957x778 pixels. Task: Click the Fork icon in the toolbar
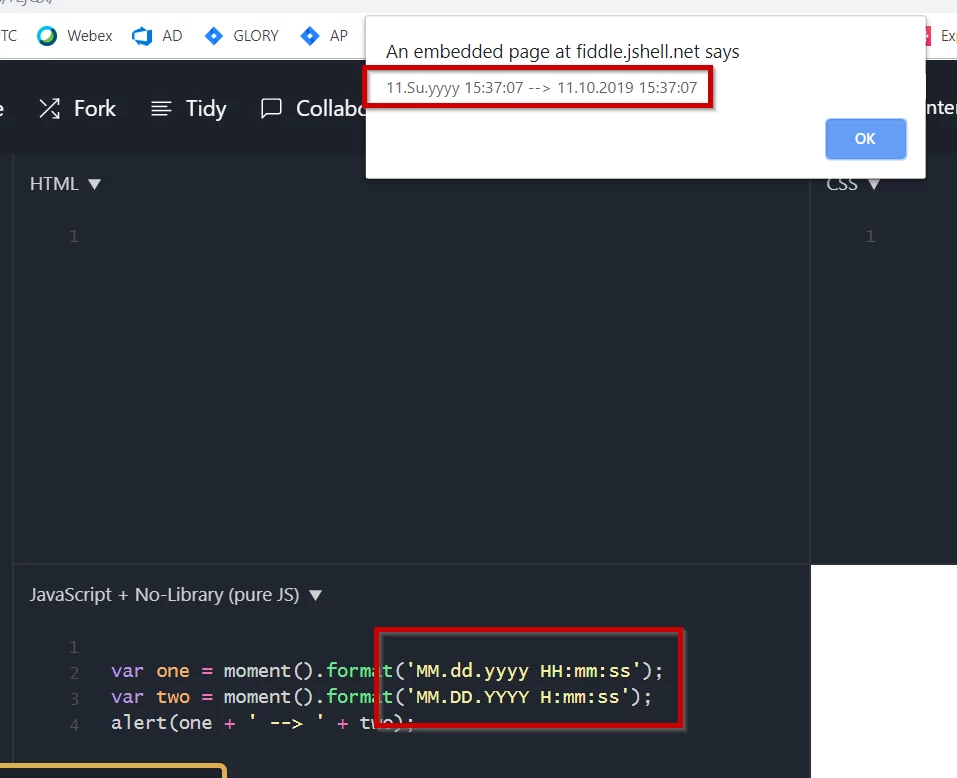(x=50, y=108)
